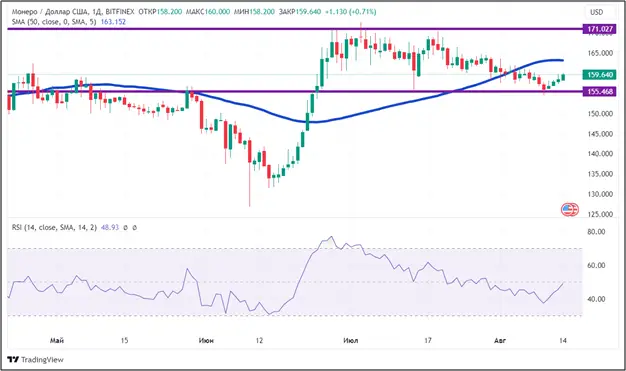The width and height of the screenshot is (626, 371).
Task: Click the BITFINEX exchange label
Action: coord(120,12)
